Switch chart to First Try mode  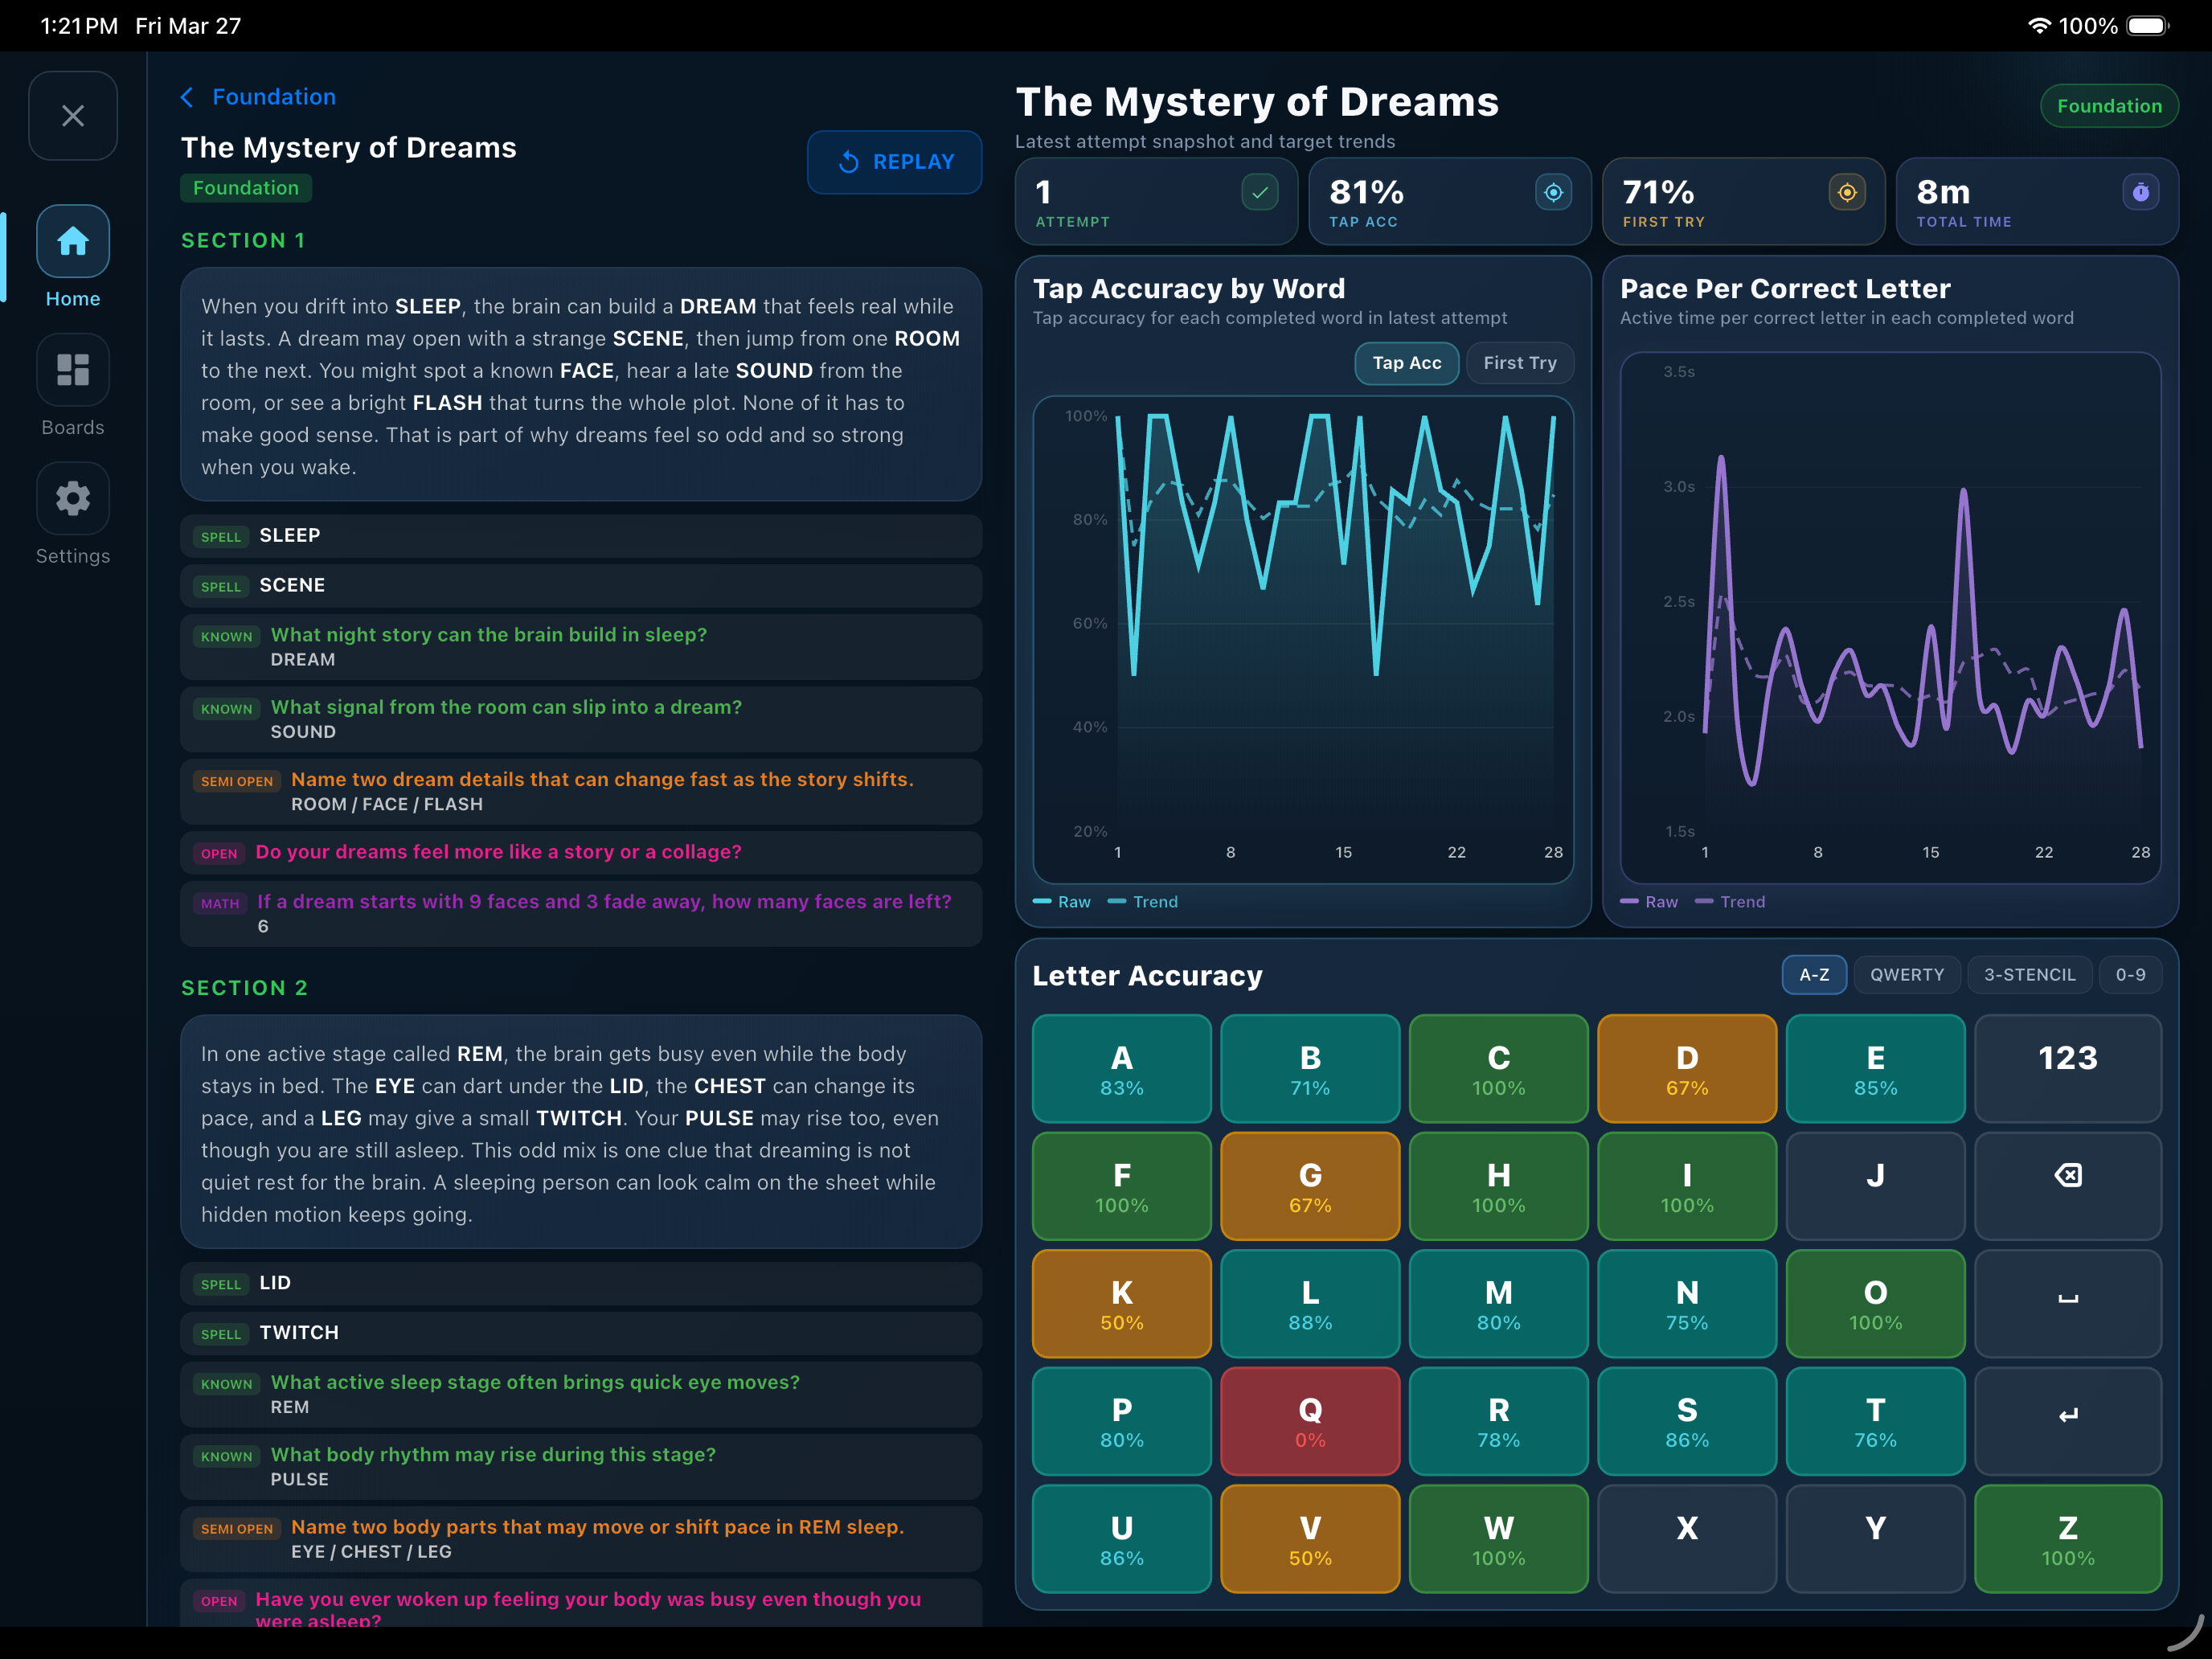[1519, 363]
